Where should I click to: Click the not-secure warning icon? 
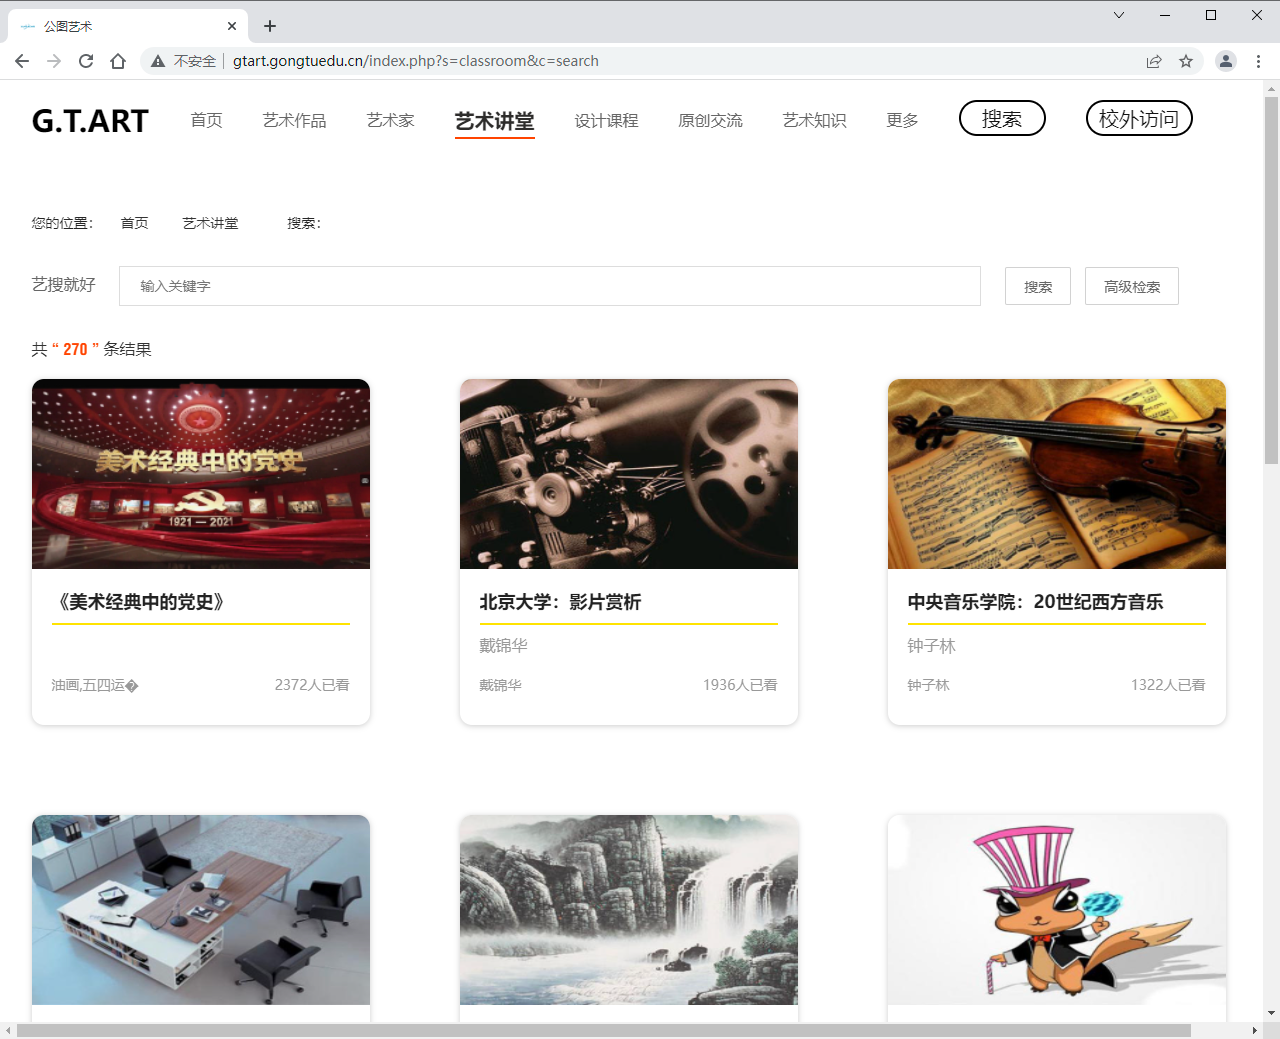point(158,61)
